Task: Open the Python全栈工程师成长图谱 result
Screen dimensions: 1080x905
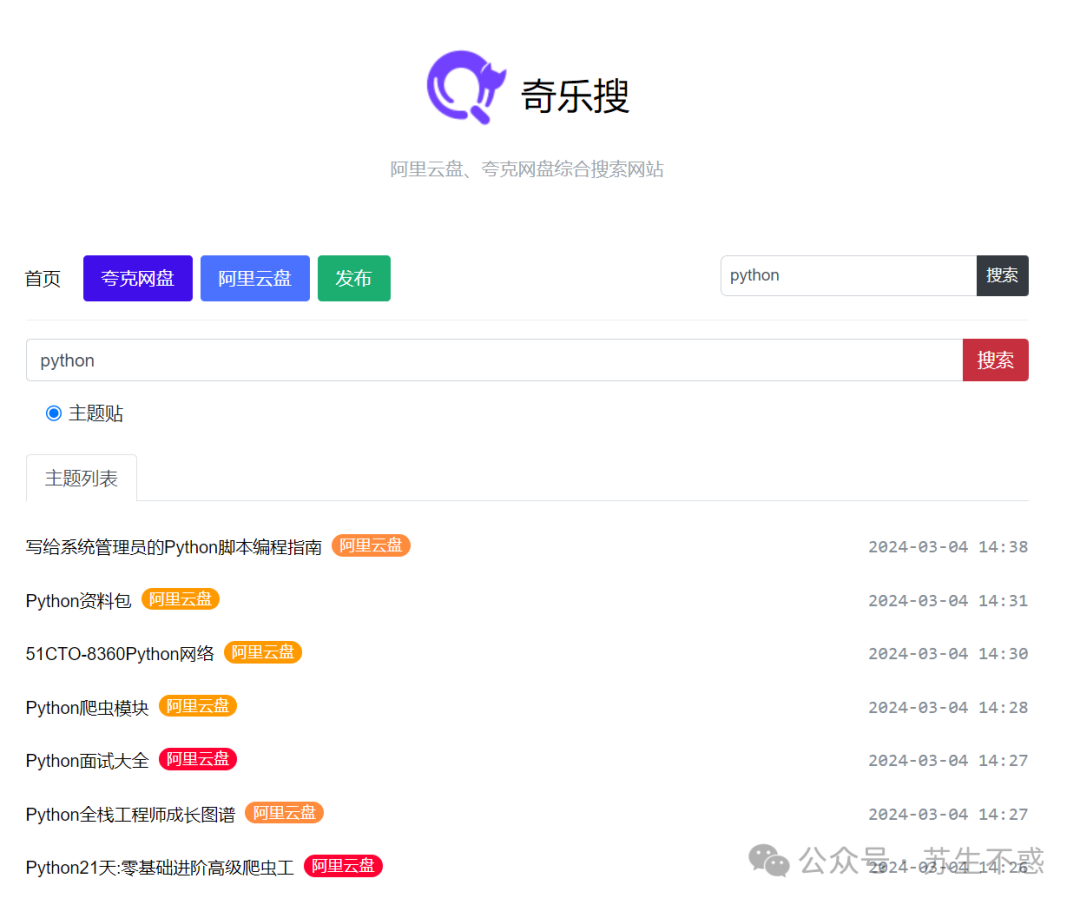Action: (x=130, y=815)
